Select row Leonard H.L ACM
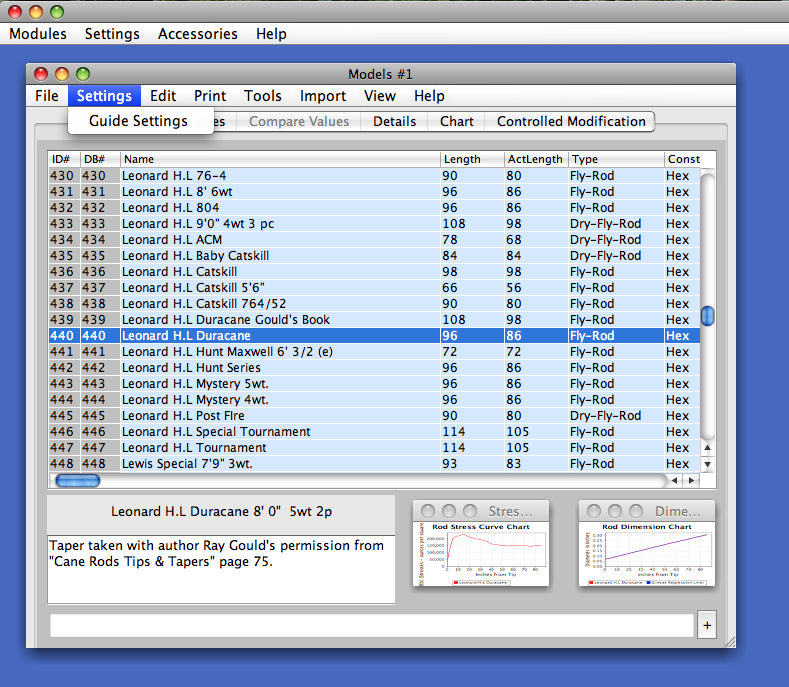Image resolution: width=789 pixels, height=687 pixels. [374, 240]
